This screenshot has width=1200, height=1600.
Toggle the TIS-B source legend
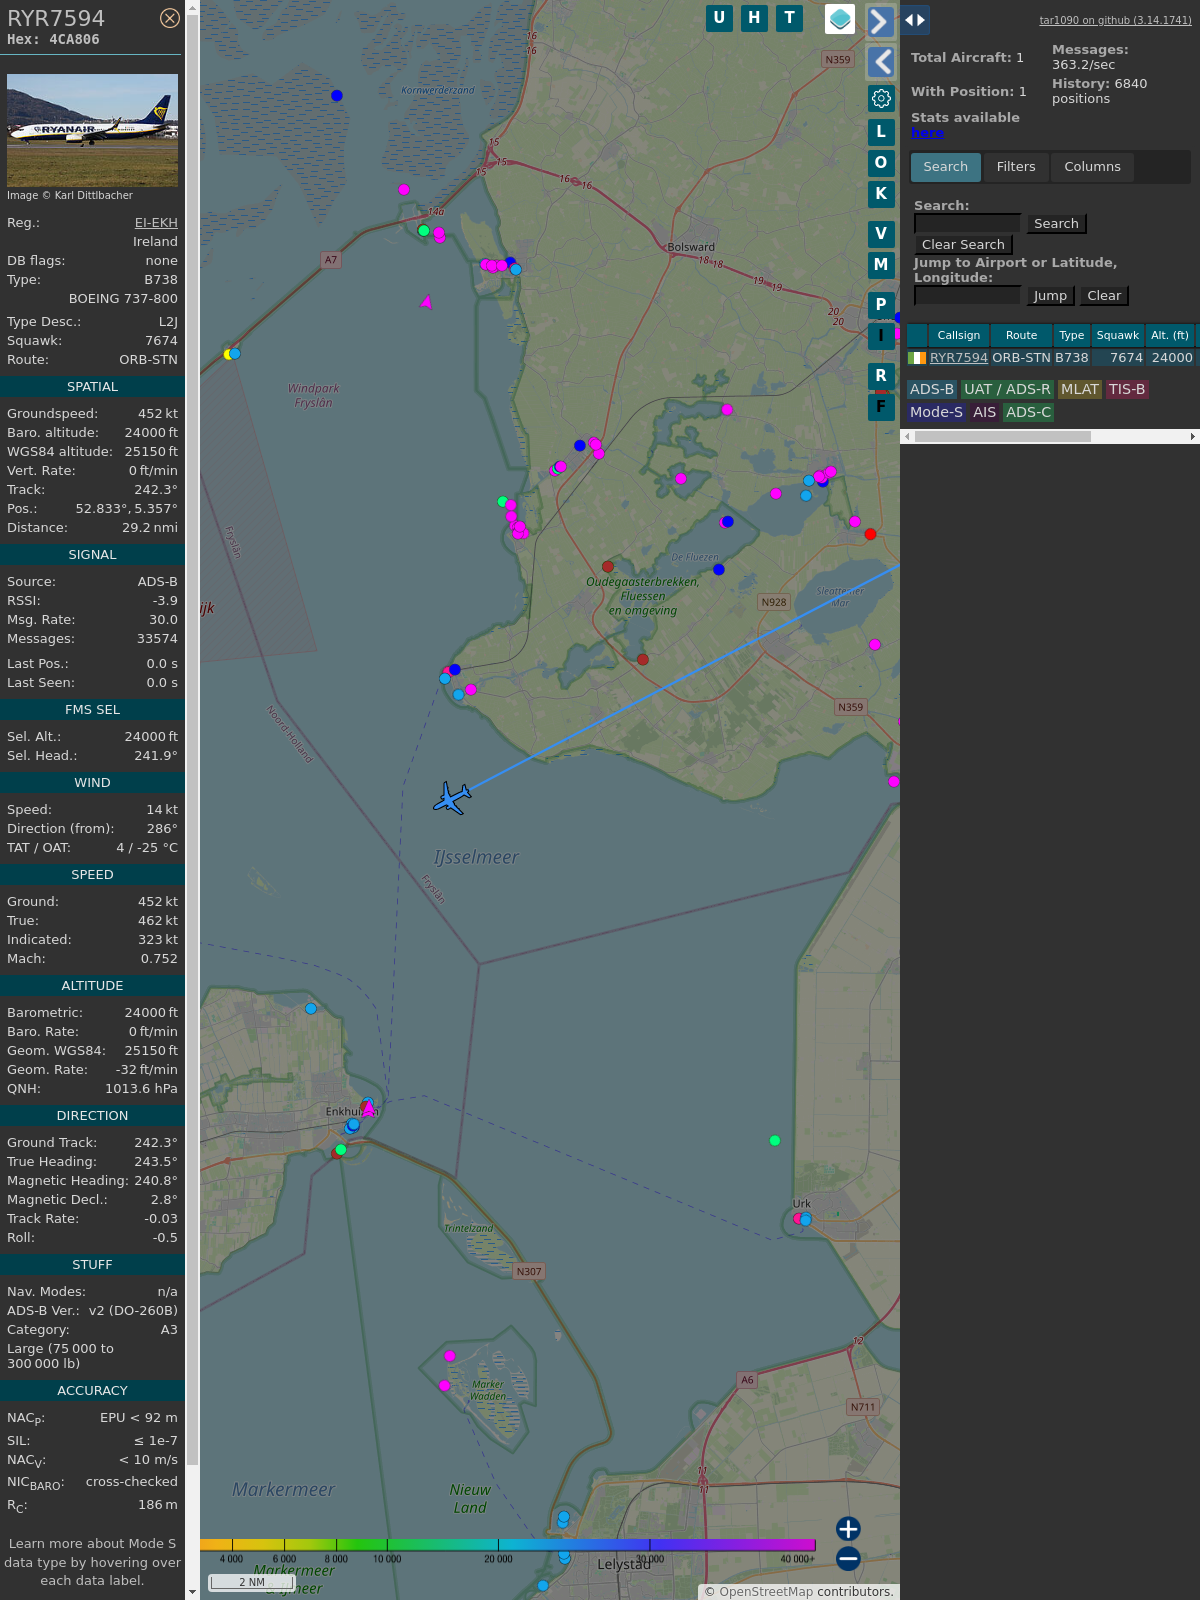click(x=1127, y=390)
